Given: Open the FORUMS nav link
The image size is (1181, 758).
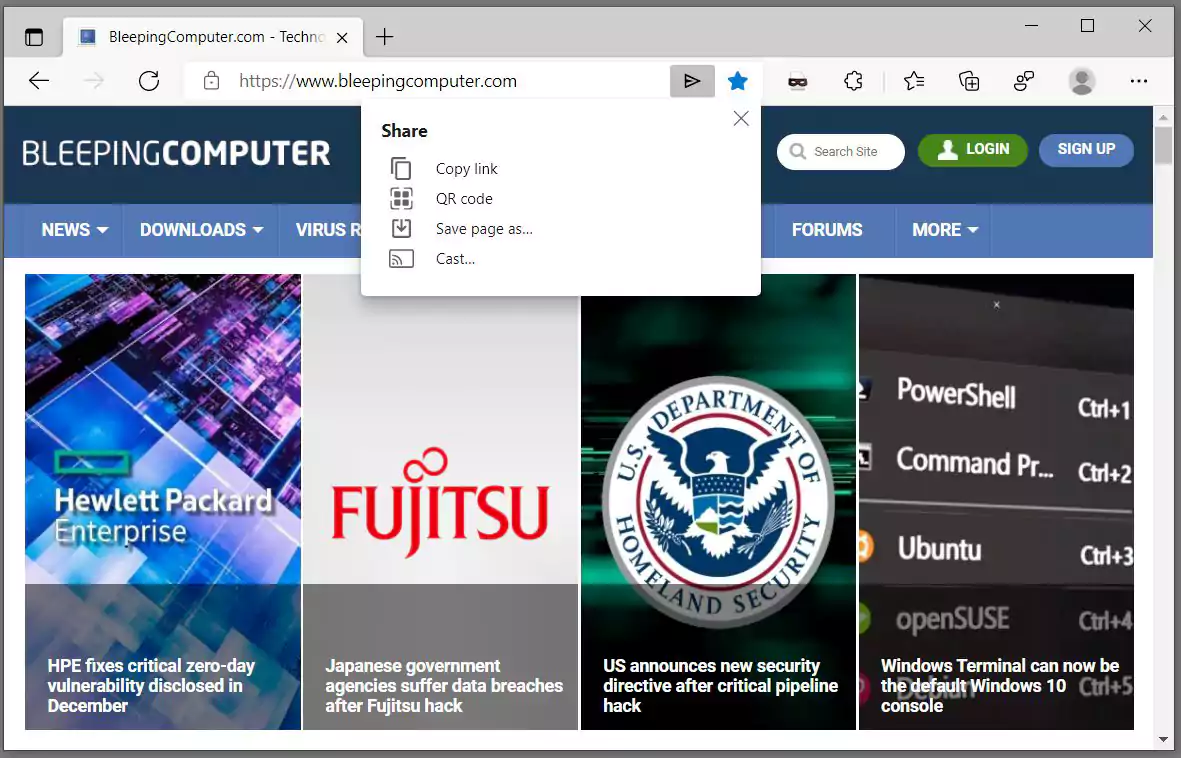Looking at the screenshot, I should 827,230.
